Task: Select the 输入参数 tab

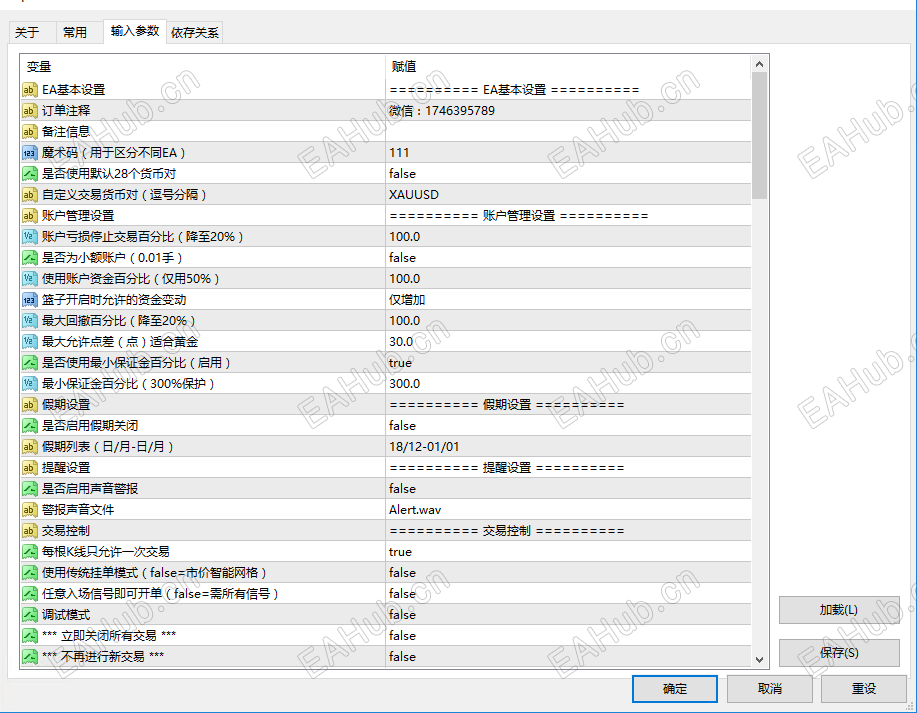Action: (135, 31)
